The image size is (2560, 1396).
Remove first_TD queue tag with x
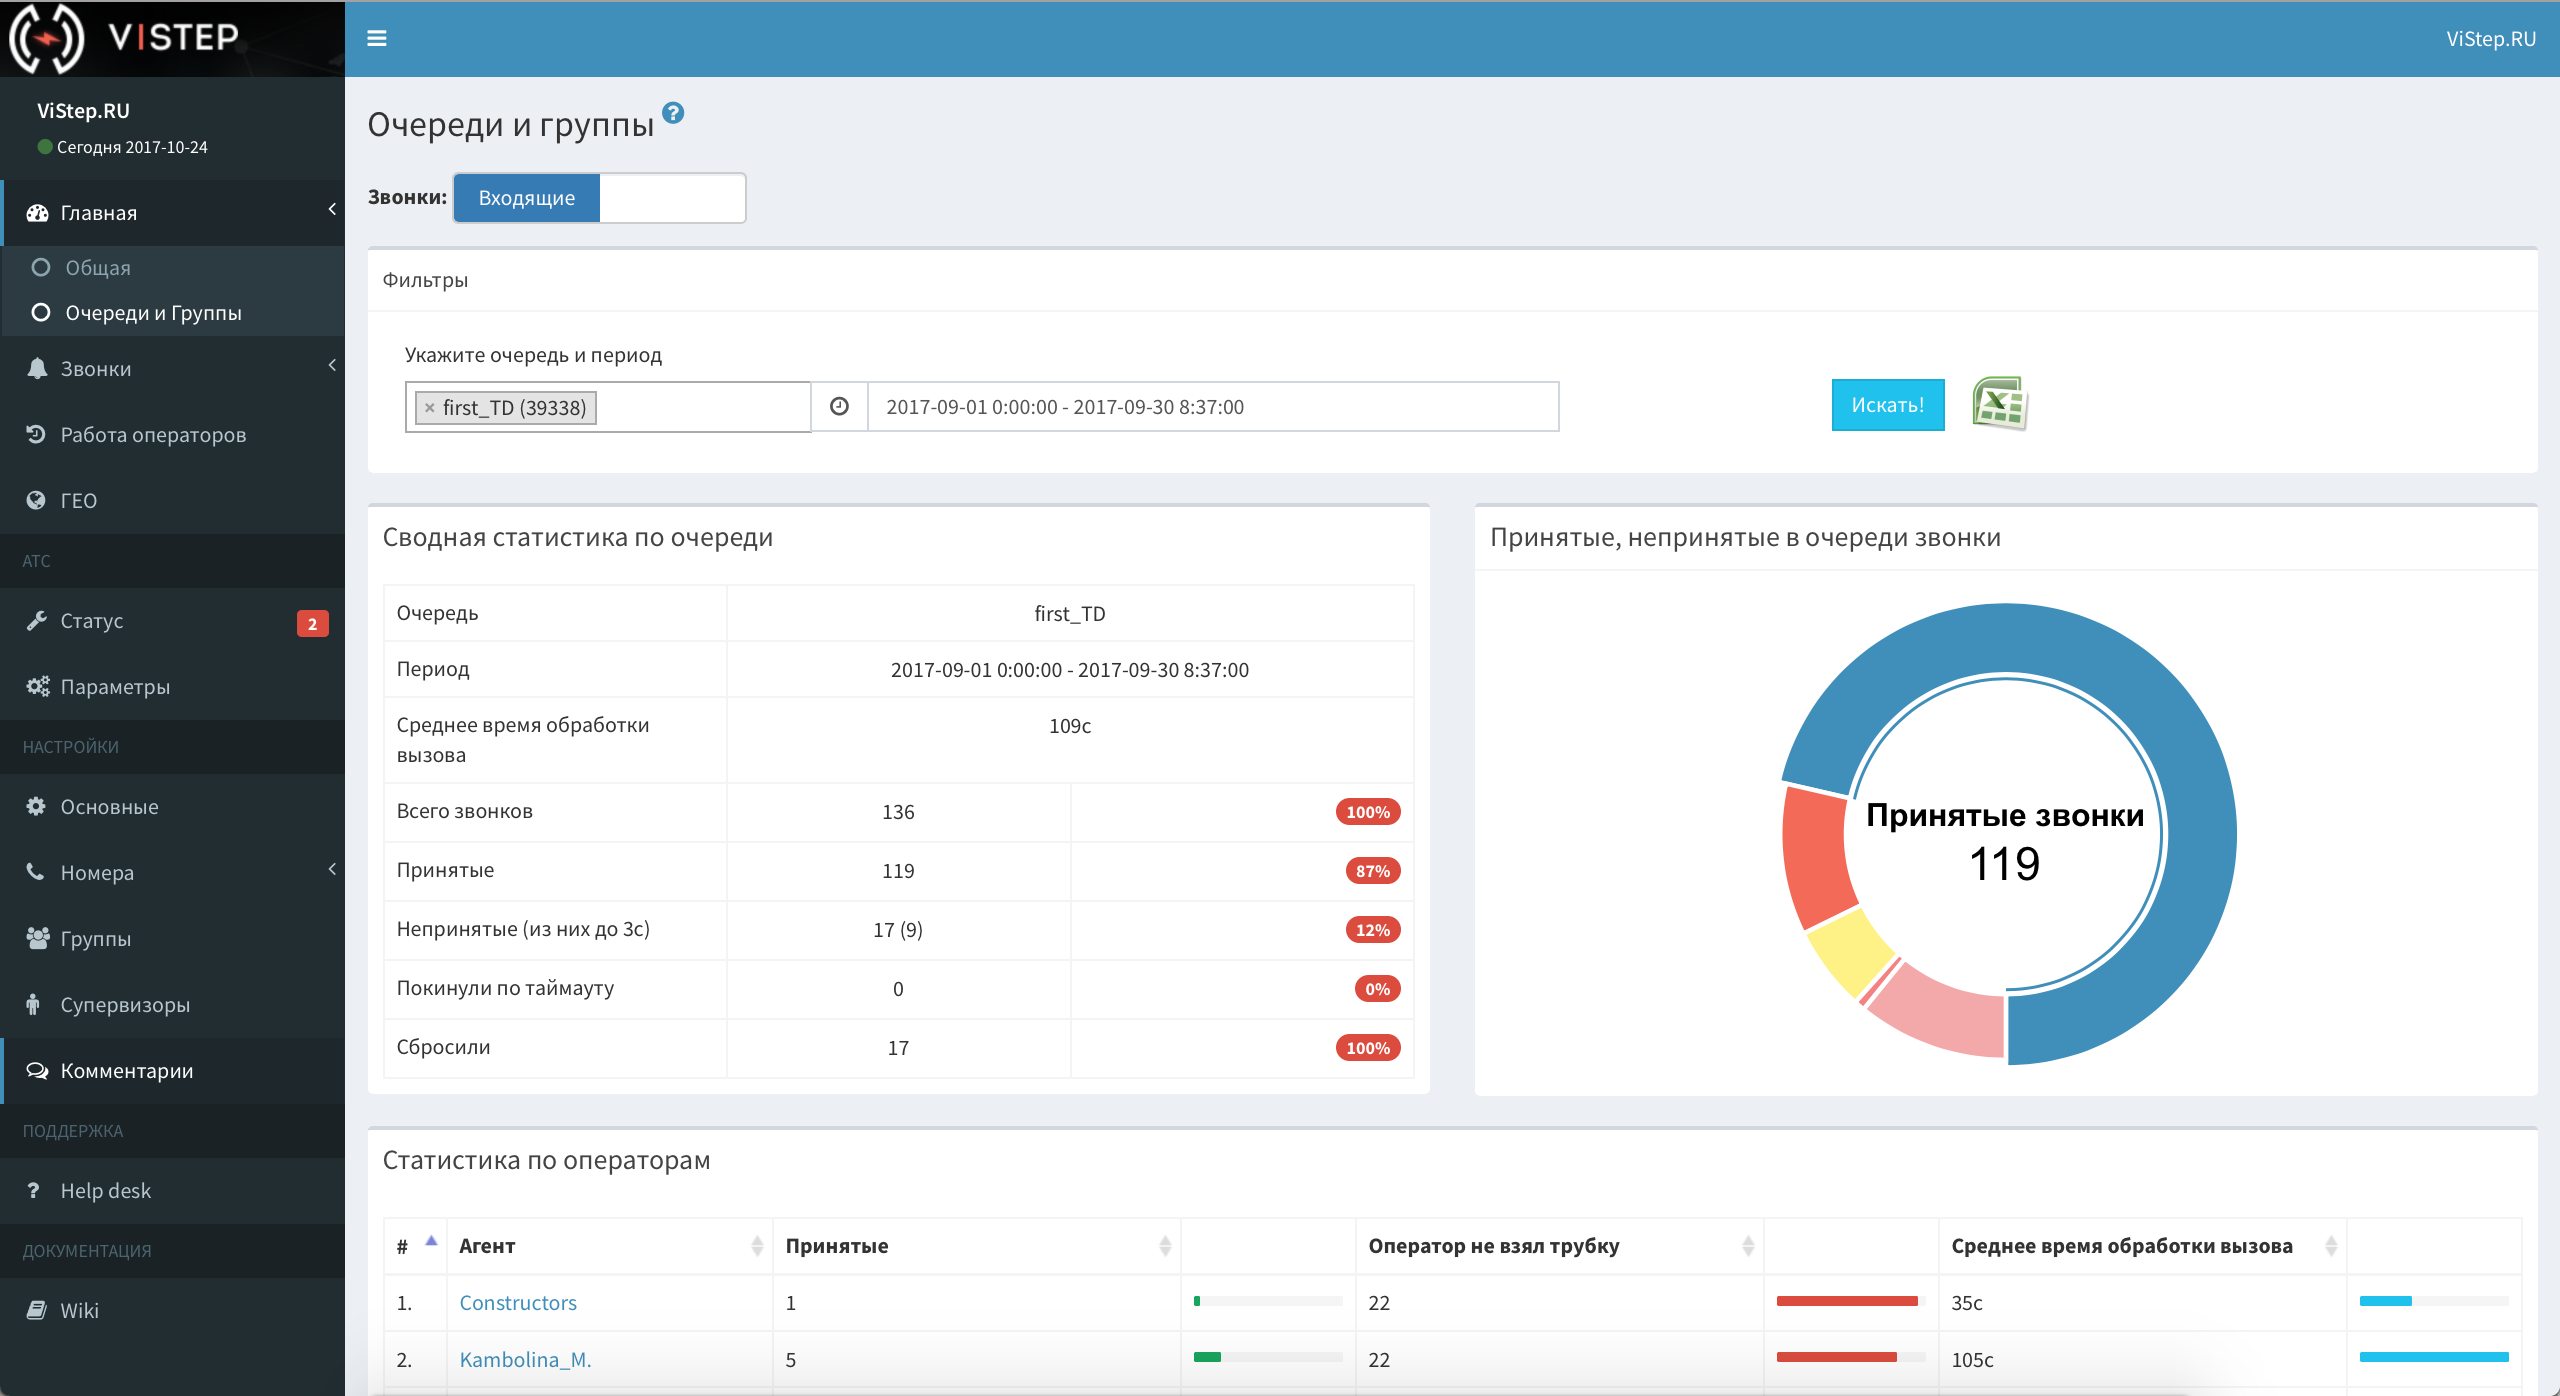click(x=429, y=408)
